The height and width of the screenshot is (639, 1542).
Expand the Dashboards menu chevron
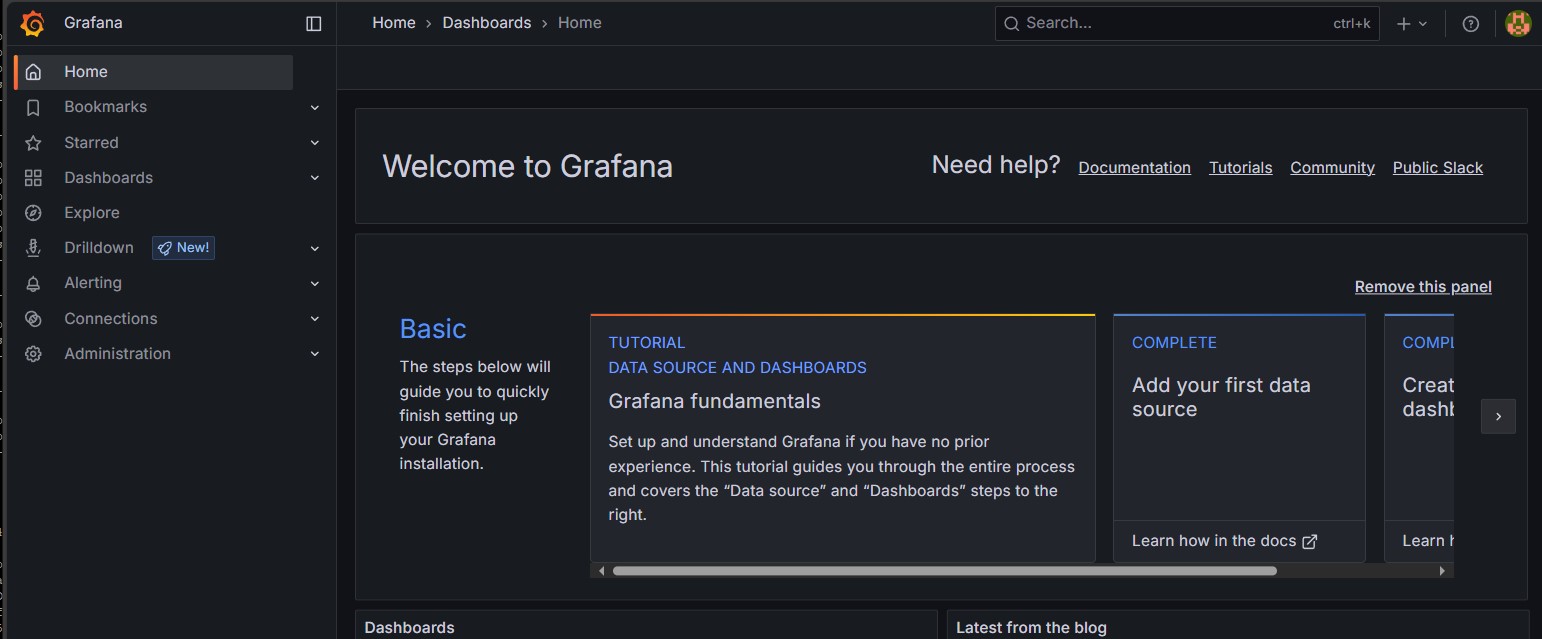(x=315, y=178)
